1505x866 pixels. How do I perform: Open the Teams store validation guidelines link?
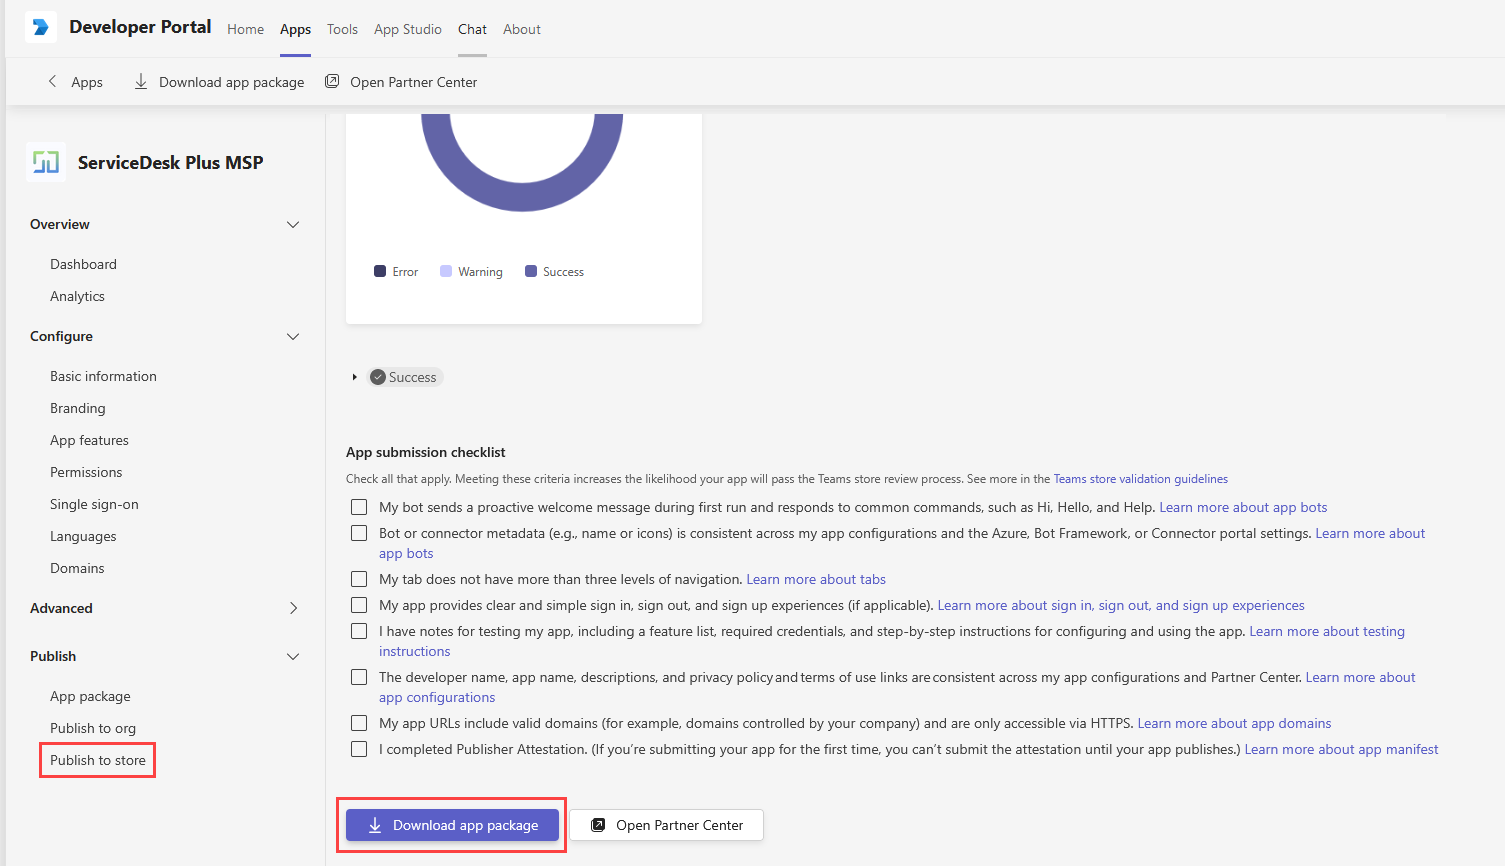pyautogui.click(x=1139, y=479)
